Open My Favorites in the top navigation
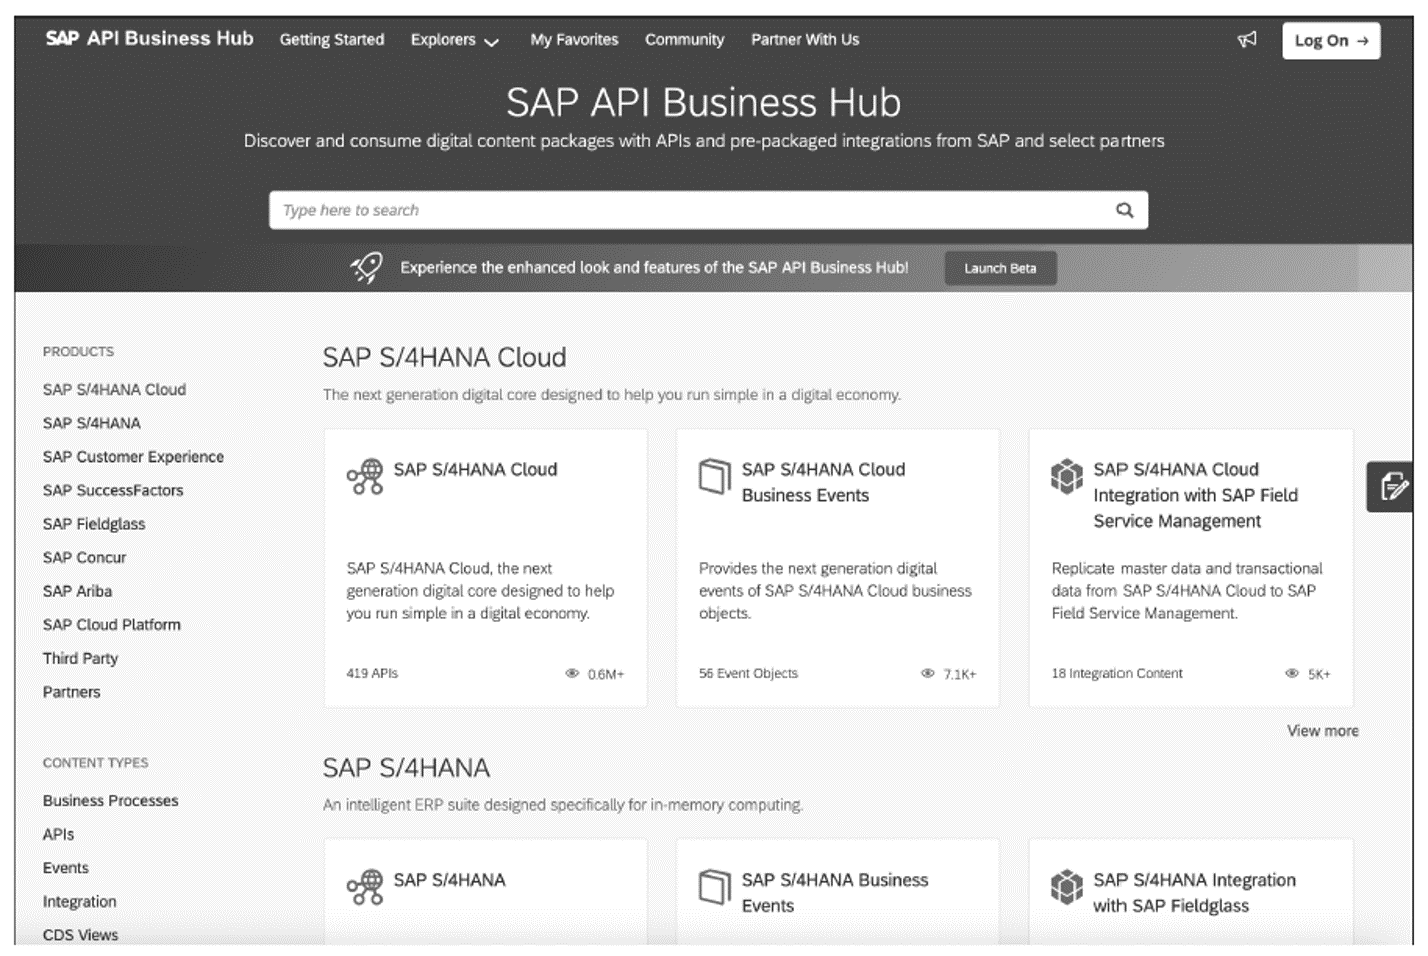Screen dimensions: 1428x956 pos(574,40)
